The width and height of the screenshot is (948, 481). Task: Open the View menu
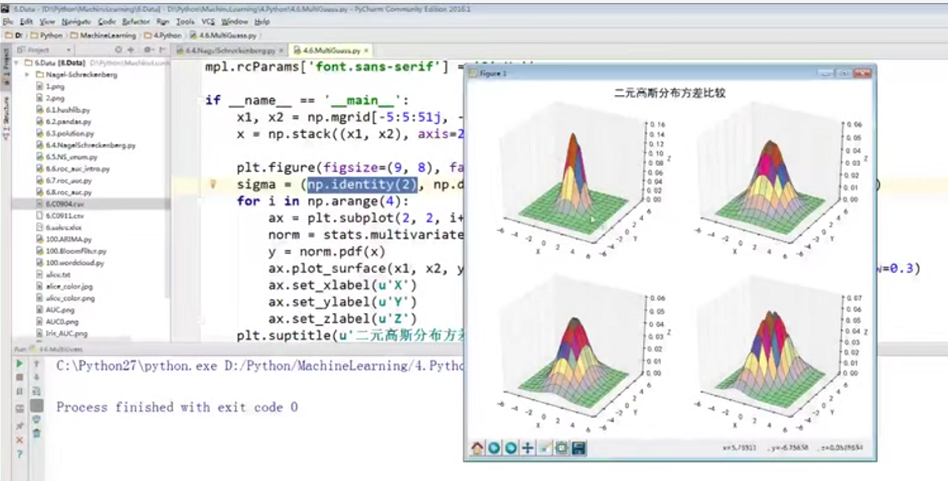point(47,22)
